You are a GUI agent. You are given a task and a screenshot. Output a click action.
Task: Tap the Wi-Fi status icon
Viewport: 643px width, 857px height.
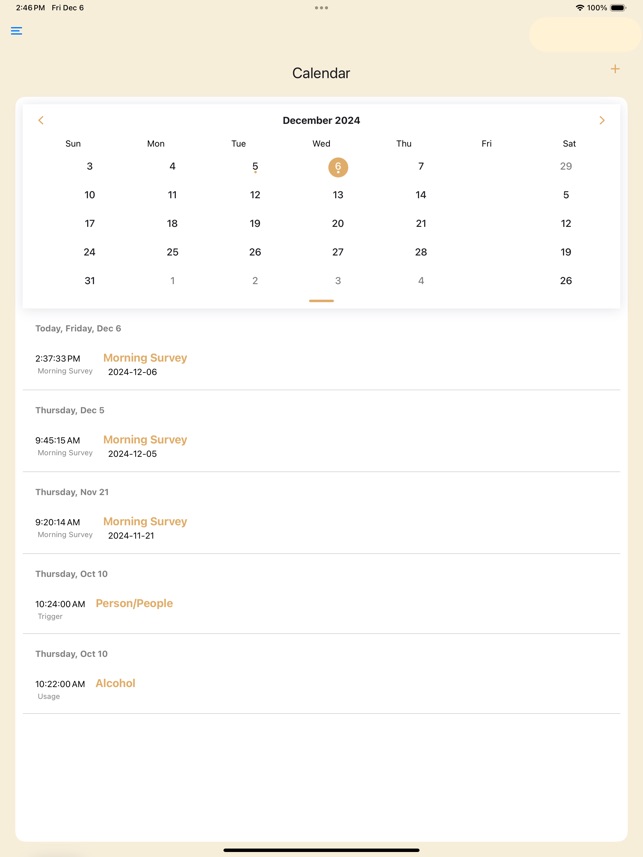pos(581,7)
